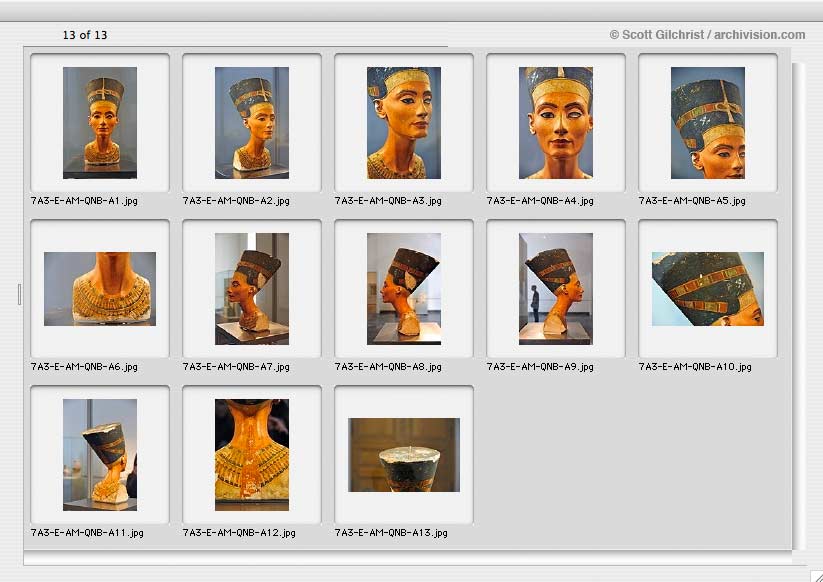Pick the right-facing profile thumbnail A9
This screenshot has width=823, height=582.
[556, 289]
